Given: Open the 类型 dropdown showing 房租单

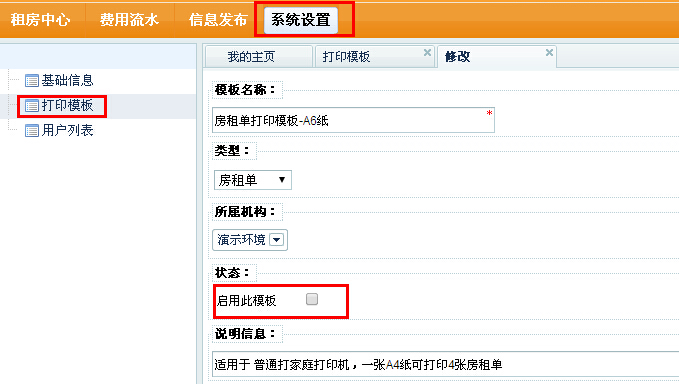Looking at the screenshot, I should click(x=252, y=180).
